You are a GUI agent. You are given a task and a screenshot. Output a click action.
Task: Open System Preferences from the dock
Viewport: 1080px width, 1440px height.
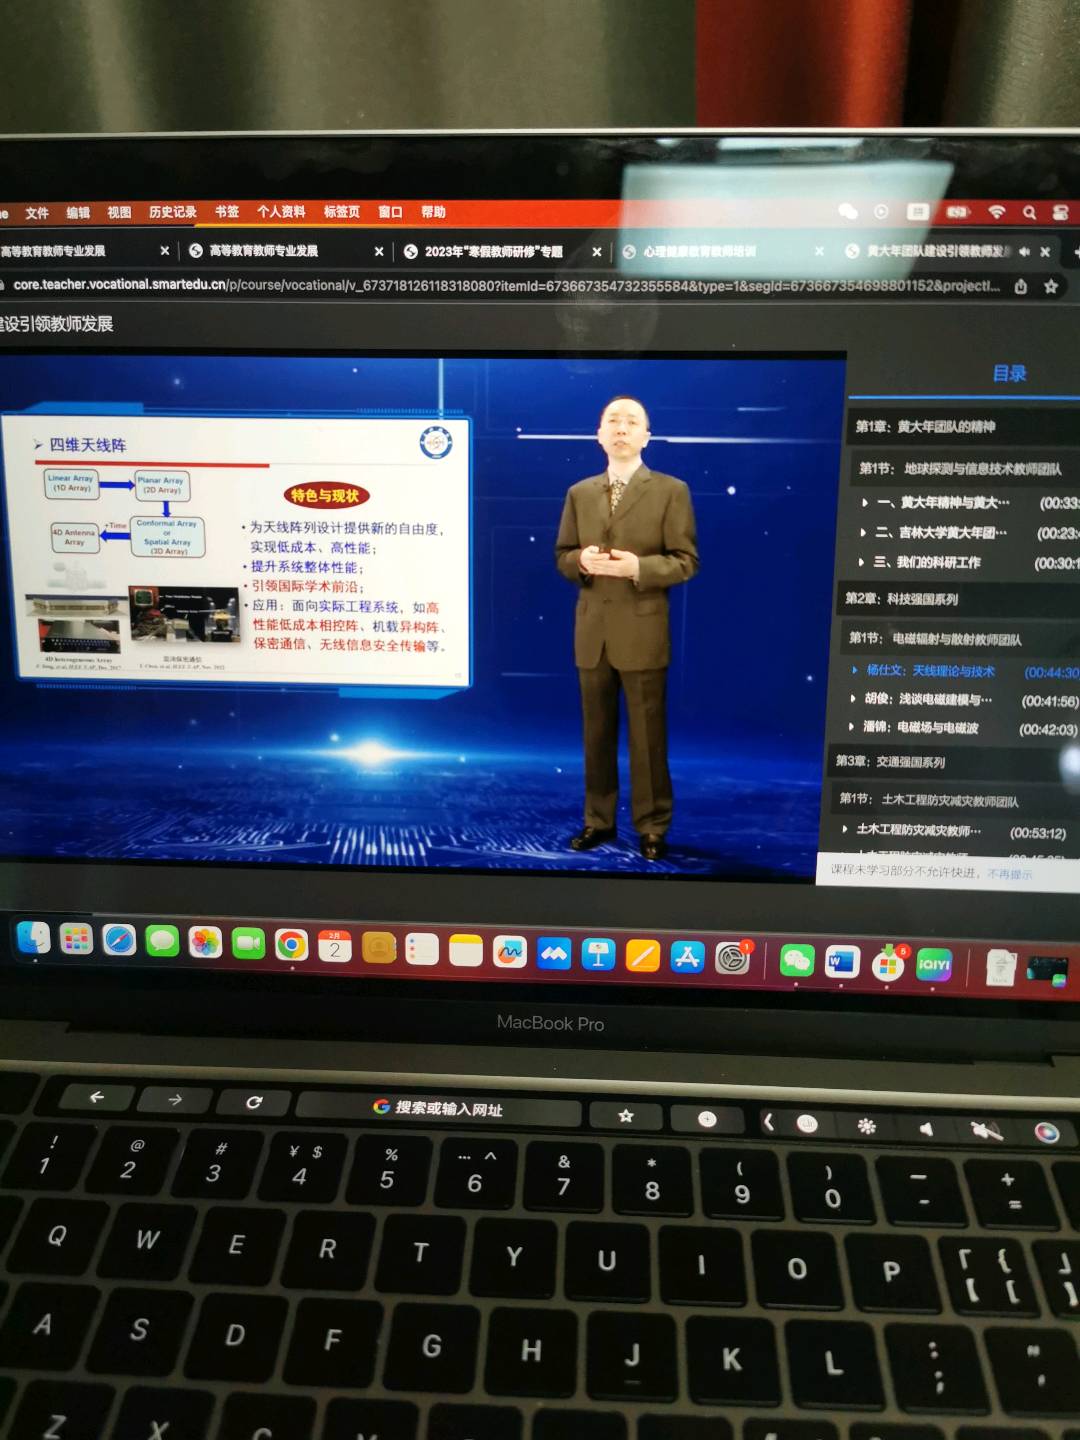733,958
